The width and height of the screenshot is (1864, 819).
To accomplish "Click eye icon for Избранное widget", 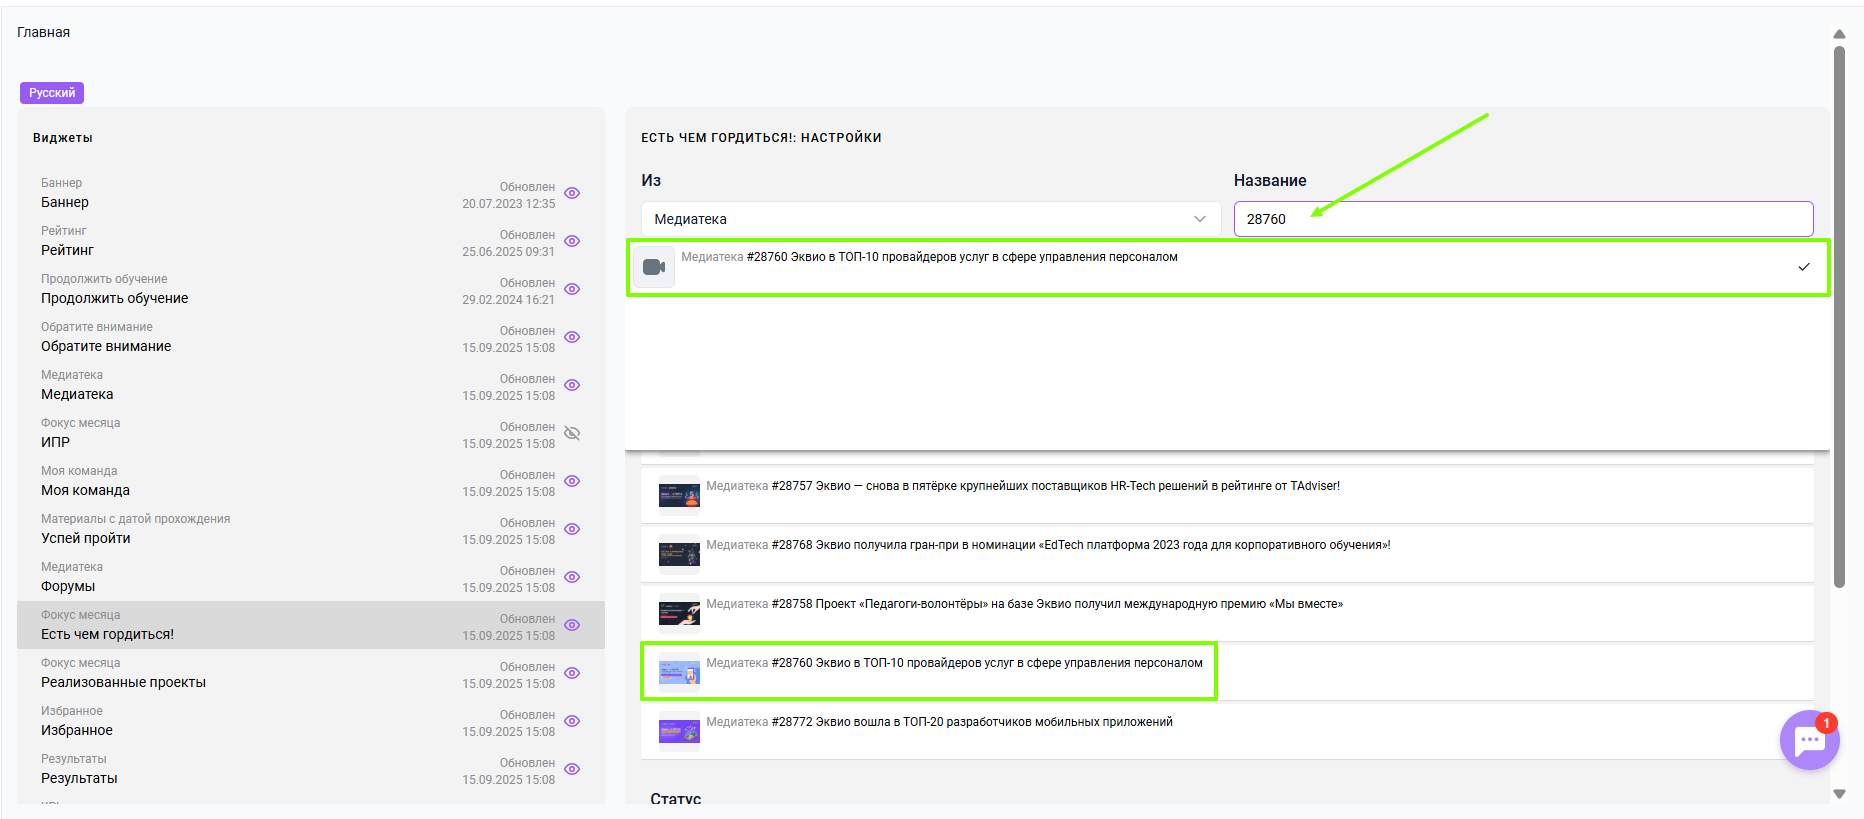I will pyautogui.click(x=572, y=721).
